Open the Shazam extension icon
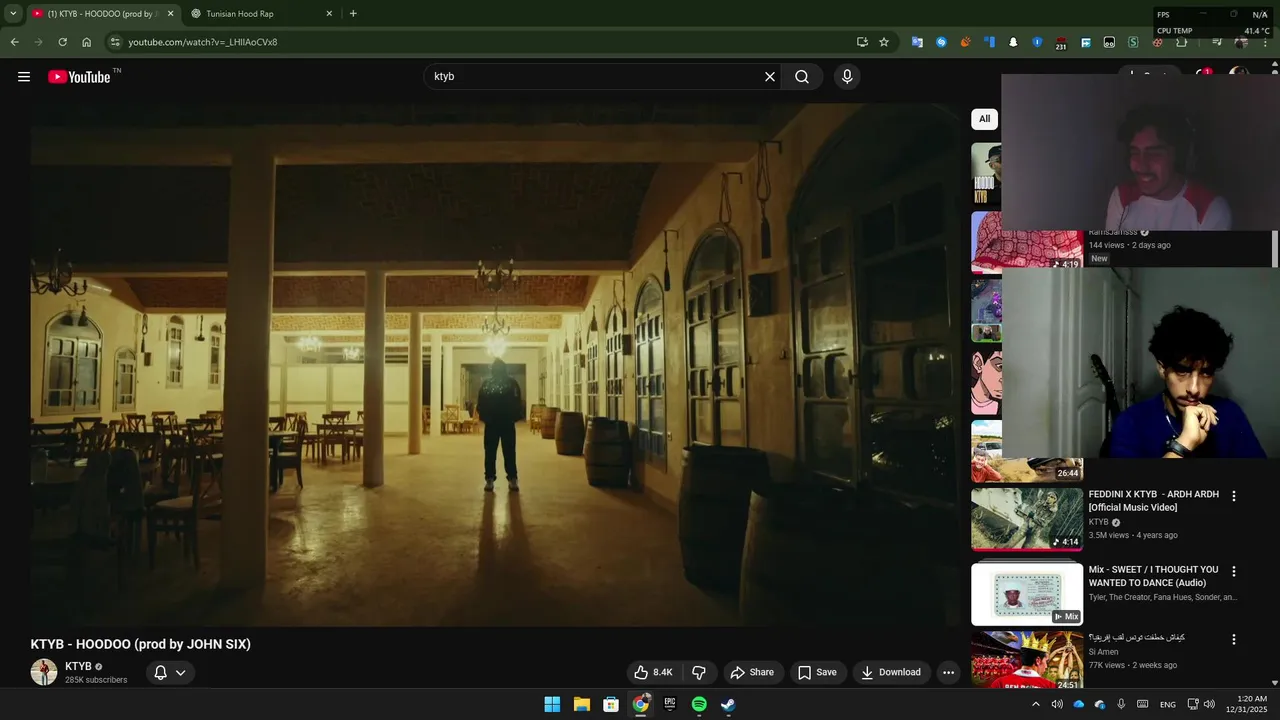The width and height of the screenshot is (1280, 720). (941, 42)
